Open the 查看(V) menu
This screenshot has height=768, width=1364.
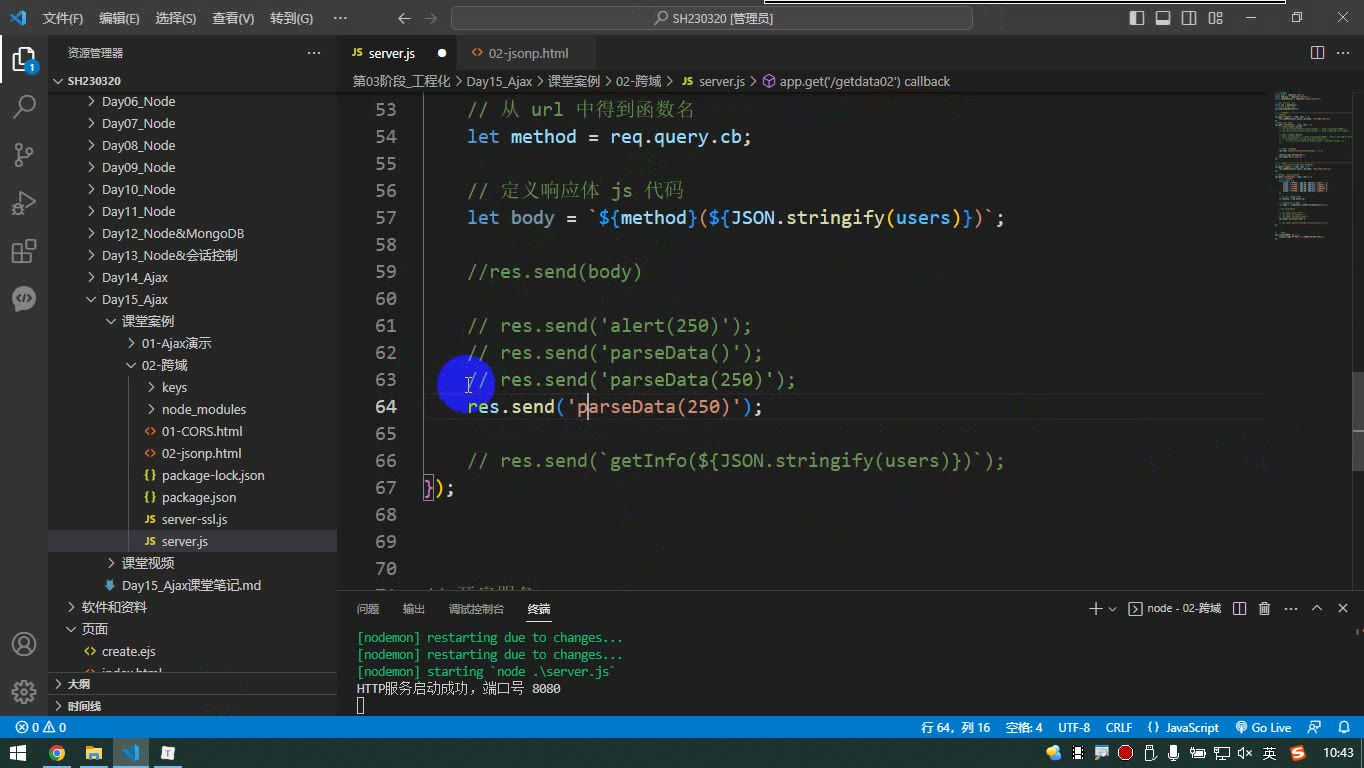pos(233,18)
